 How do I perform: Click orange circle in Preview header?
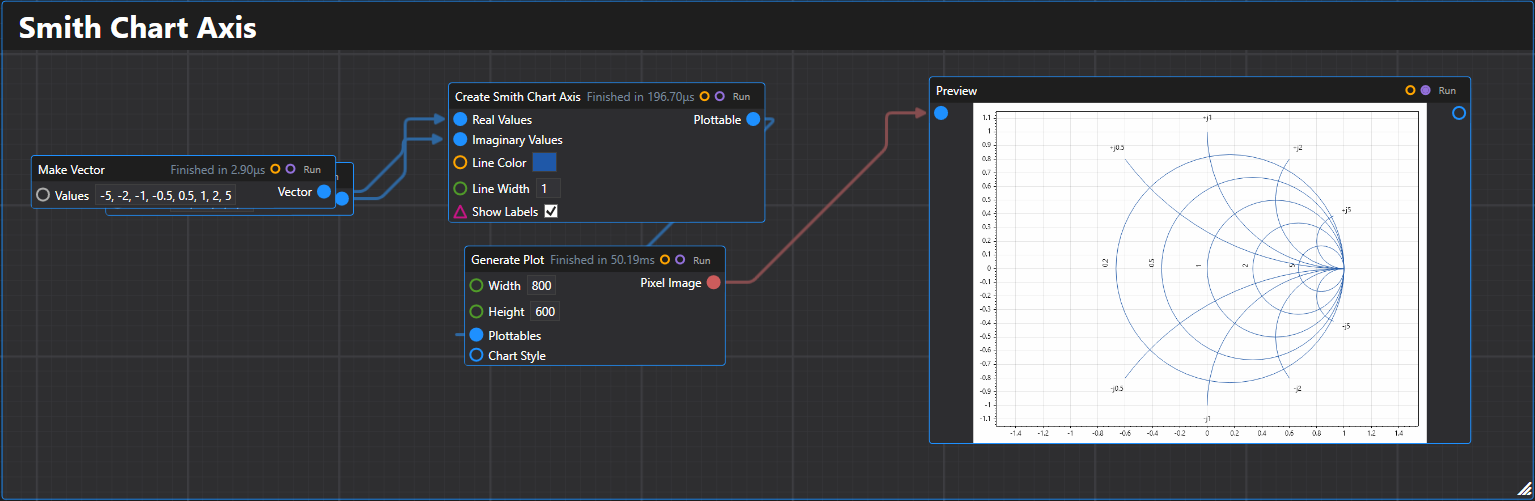(1411, 91)
